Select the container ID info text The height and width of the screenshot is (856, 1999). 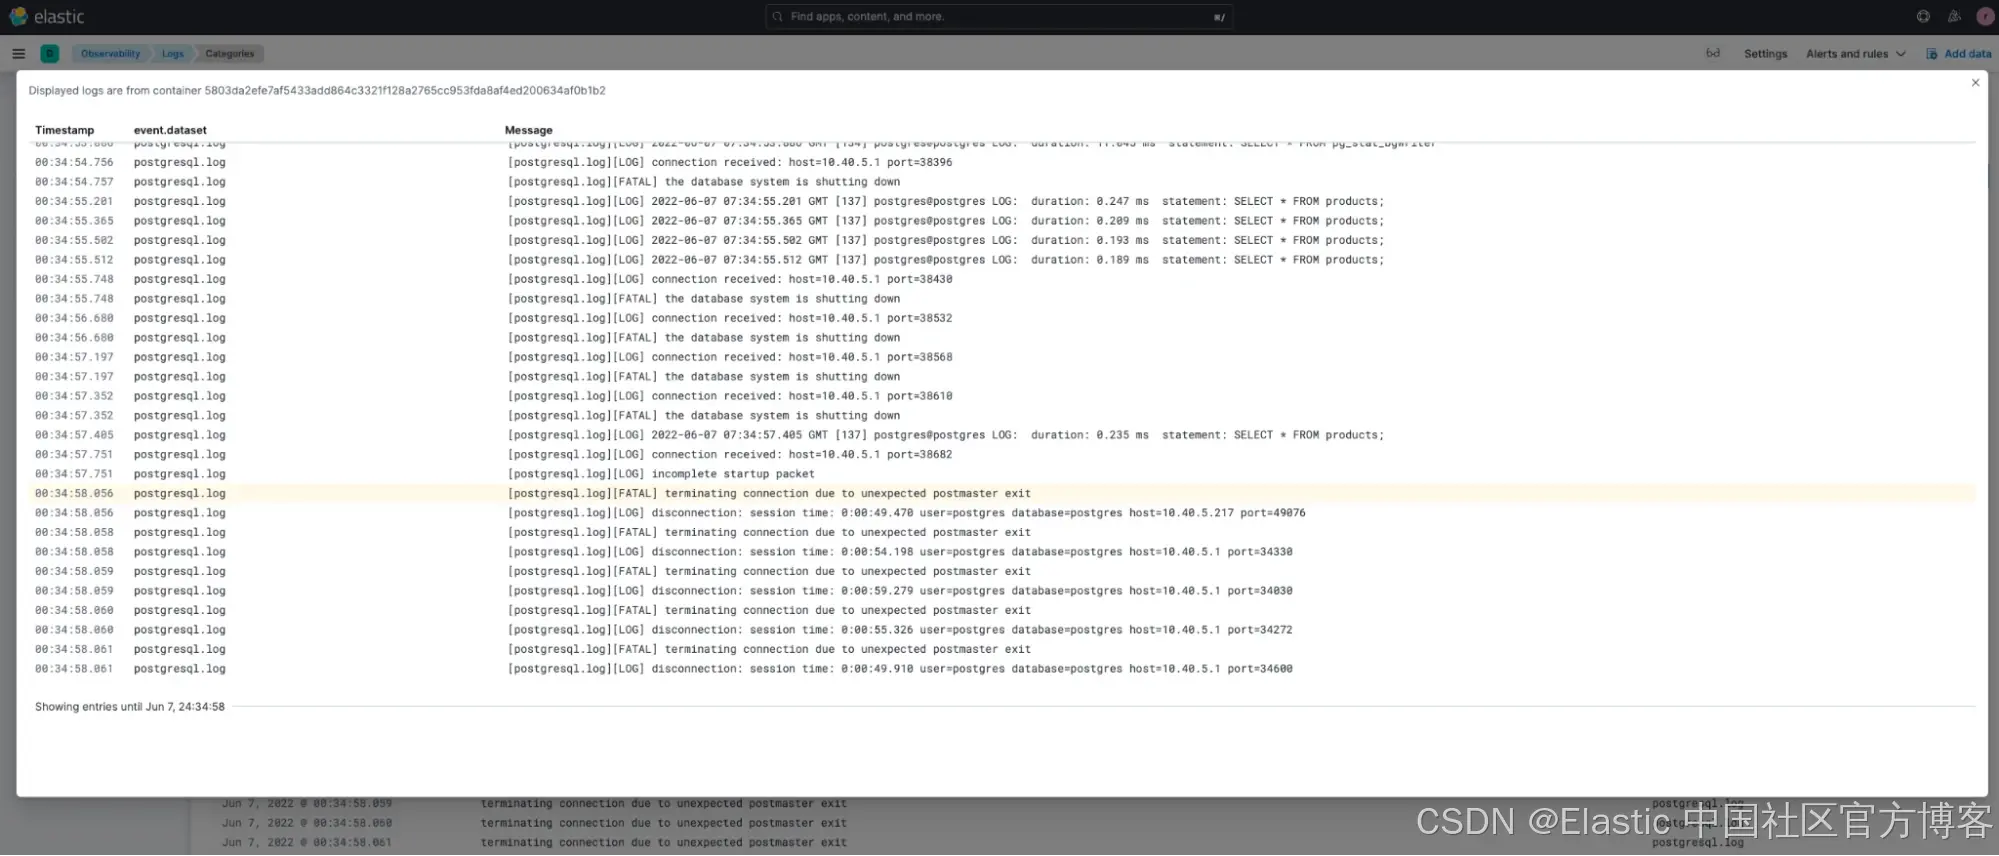click(x=317, y=90)
